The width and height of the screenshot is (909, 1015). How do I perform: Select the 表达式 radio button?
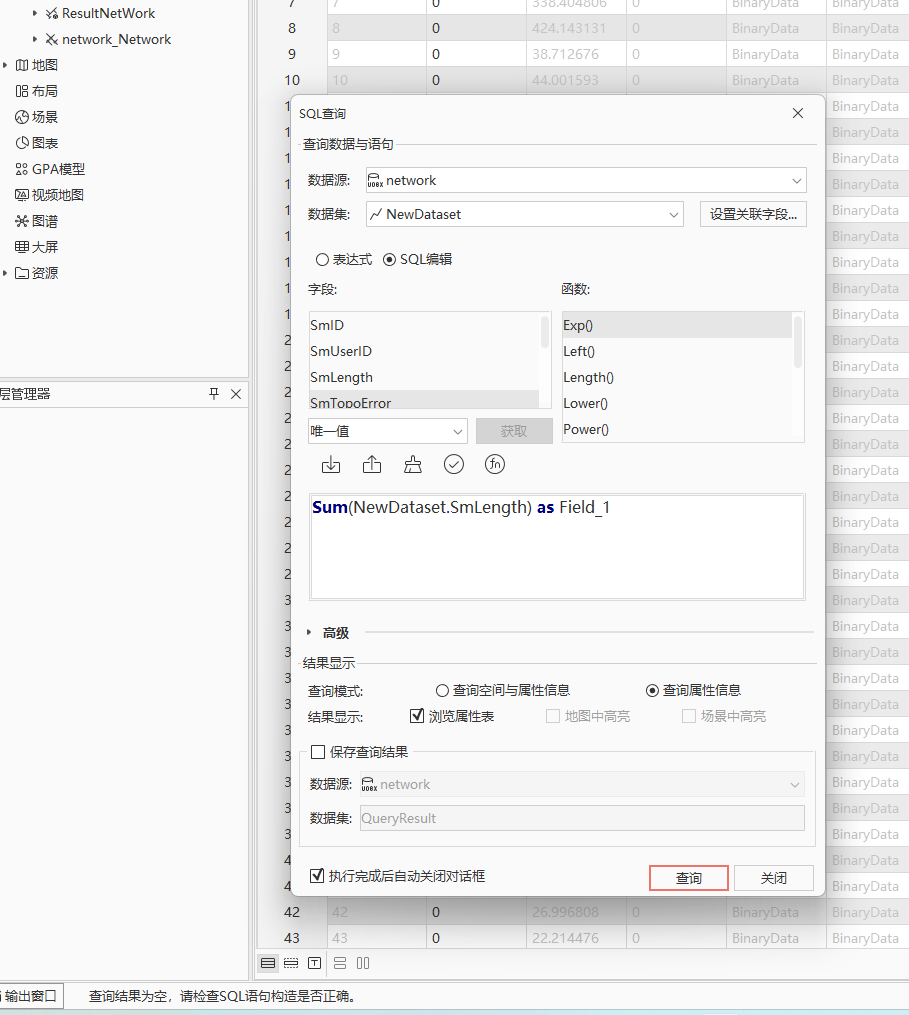(x=322, y=259)
